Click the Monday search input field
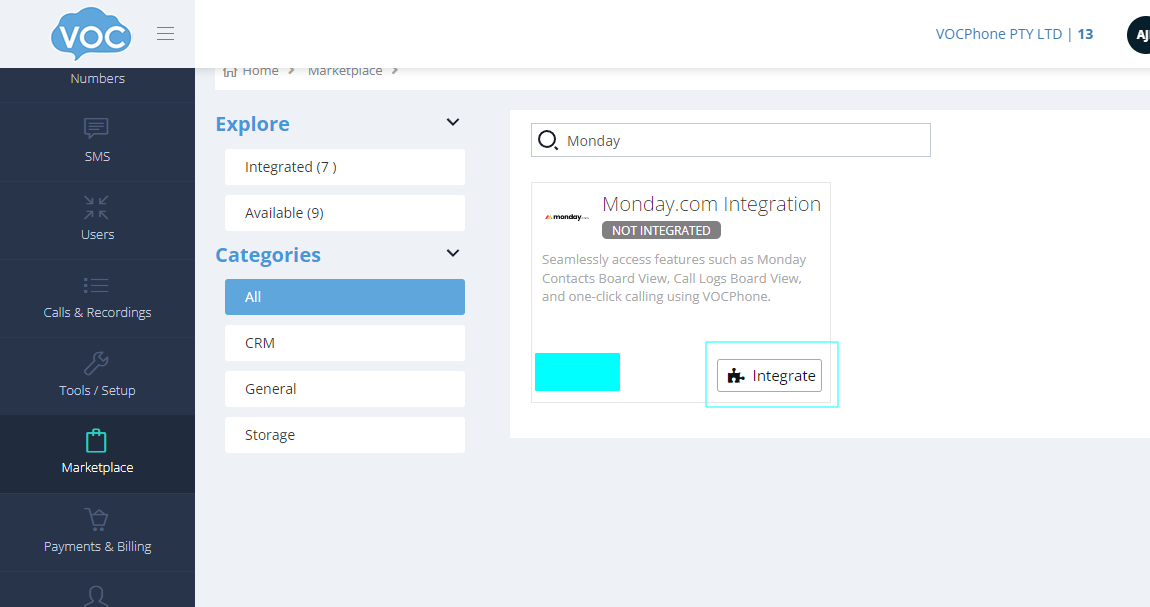 [740, 141]
